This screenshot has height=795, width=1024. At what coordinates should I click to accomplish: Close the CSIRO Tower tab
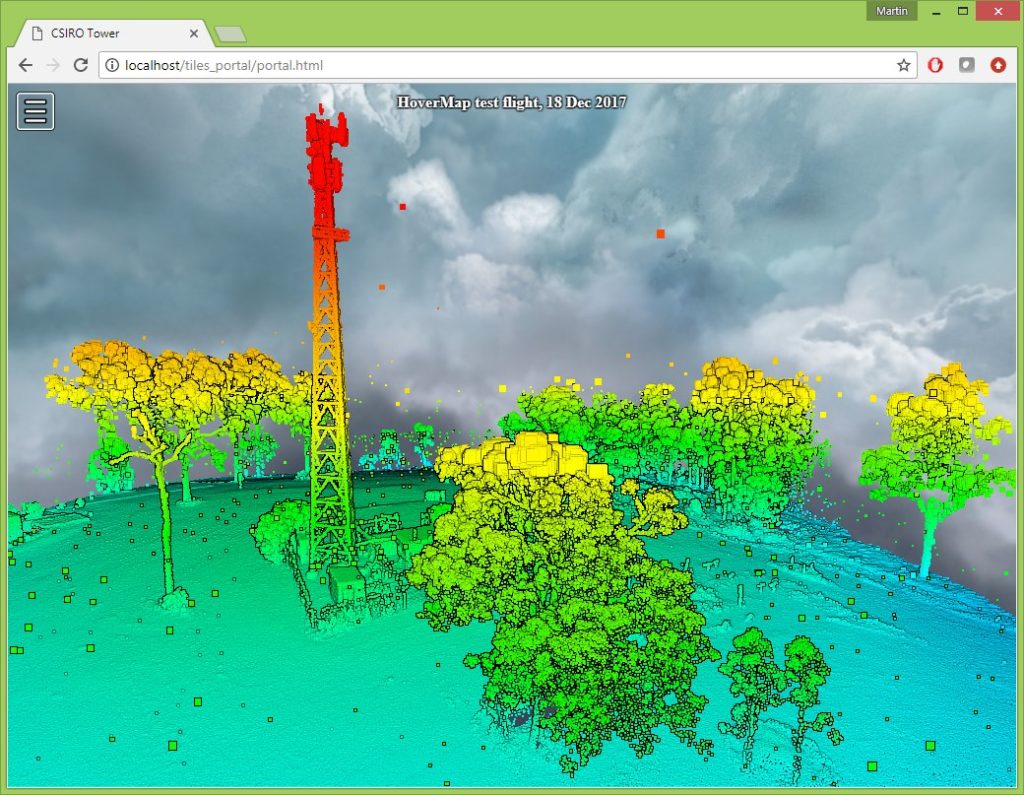(x=193, y=33)
